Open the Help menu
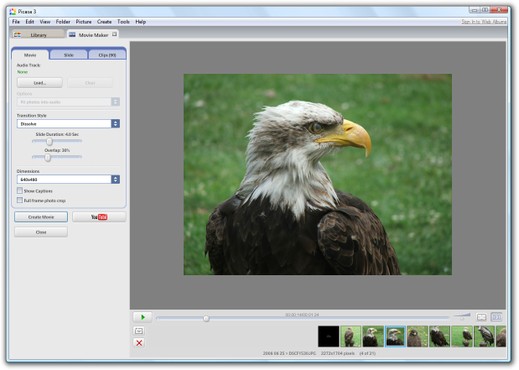Viewport: 519px width, 370px height. [140, 22]
